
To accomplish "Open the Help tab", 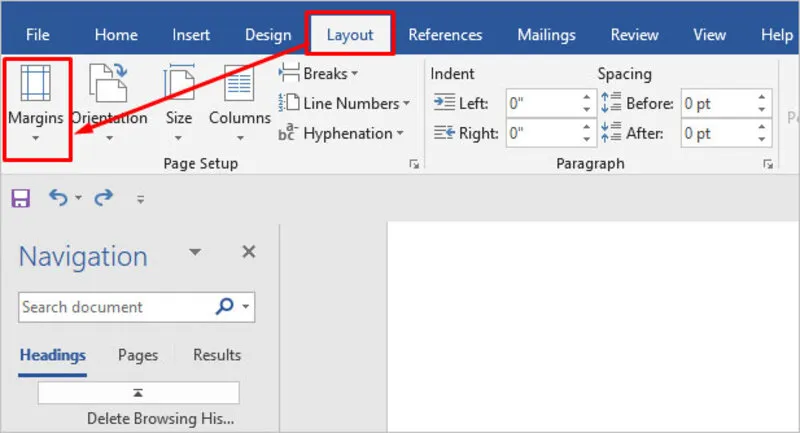I will coord(777,35).
